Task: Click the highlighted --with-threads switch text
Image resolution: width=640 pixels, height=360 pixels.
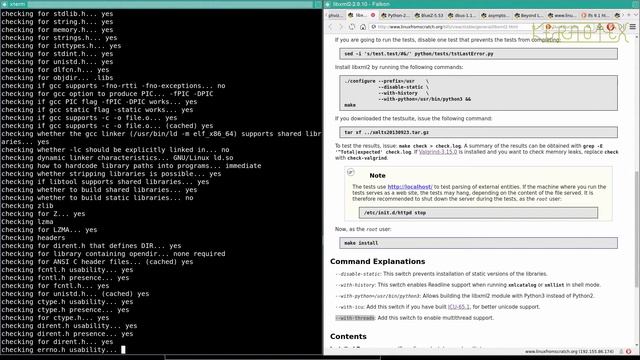Action: pyautogui.click(x=355, y=318)
